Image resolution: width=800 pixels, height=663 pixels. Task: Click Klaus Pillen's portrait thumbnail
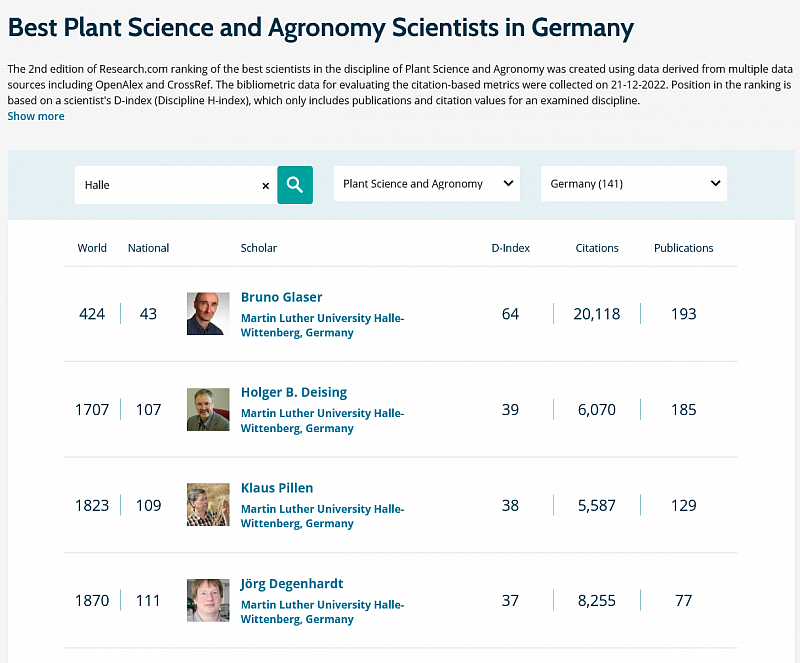tap(208, 505)
